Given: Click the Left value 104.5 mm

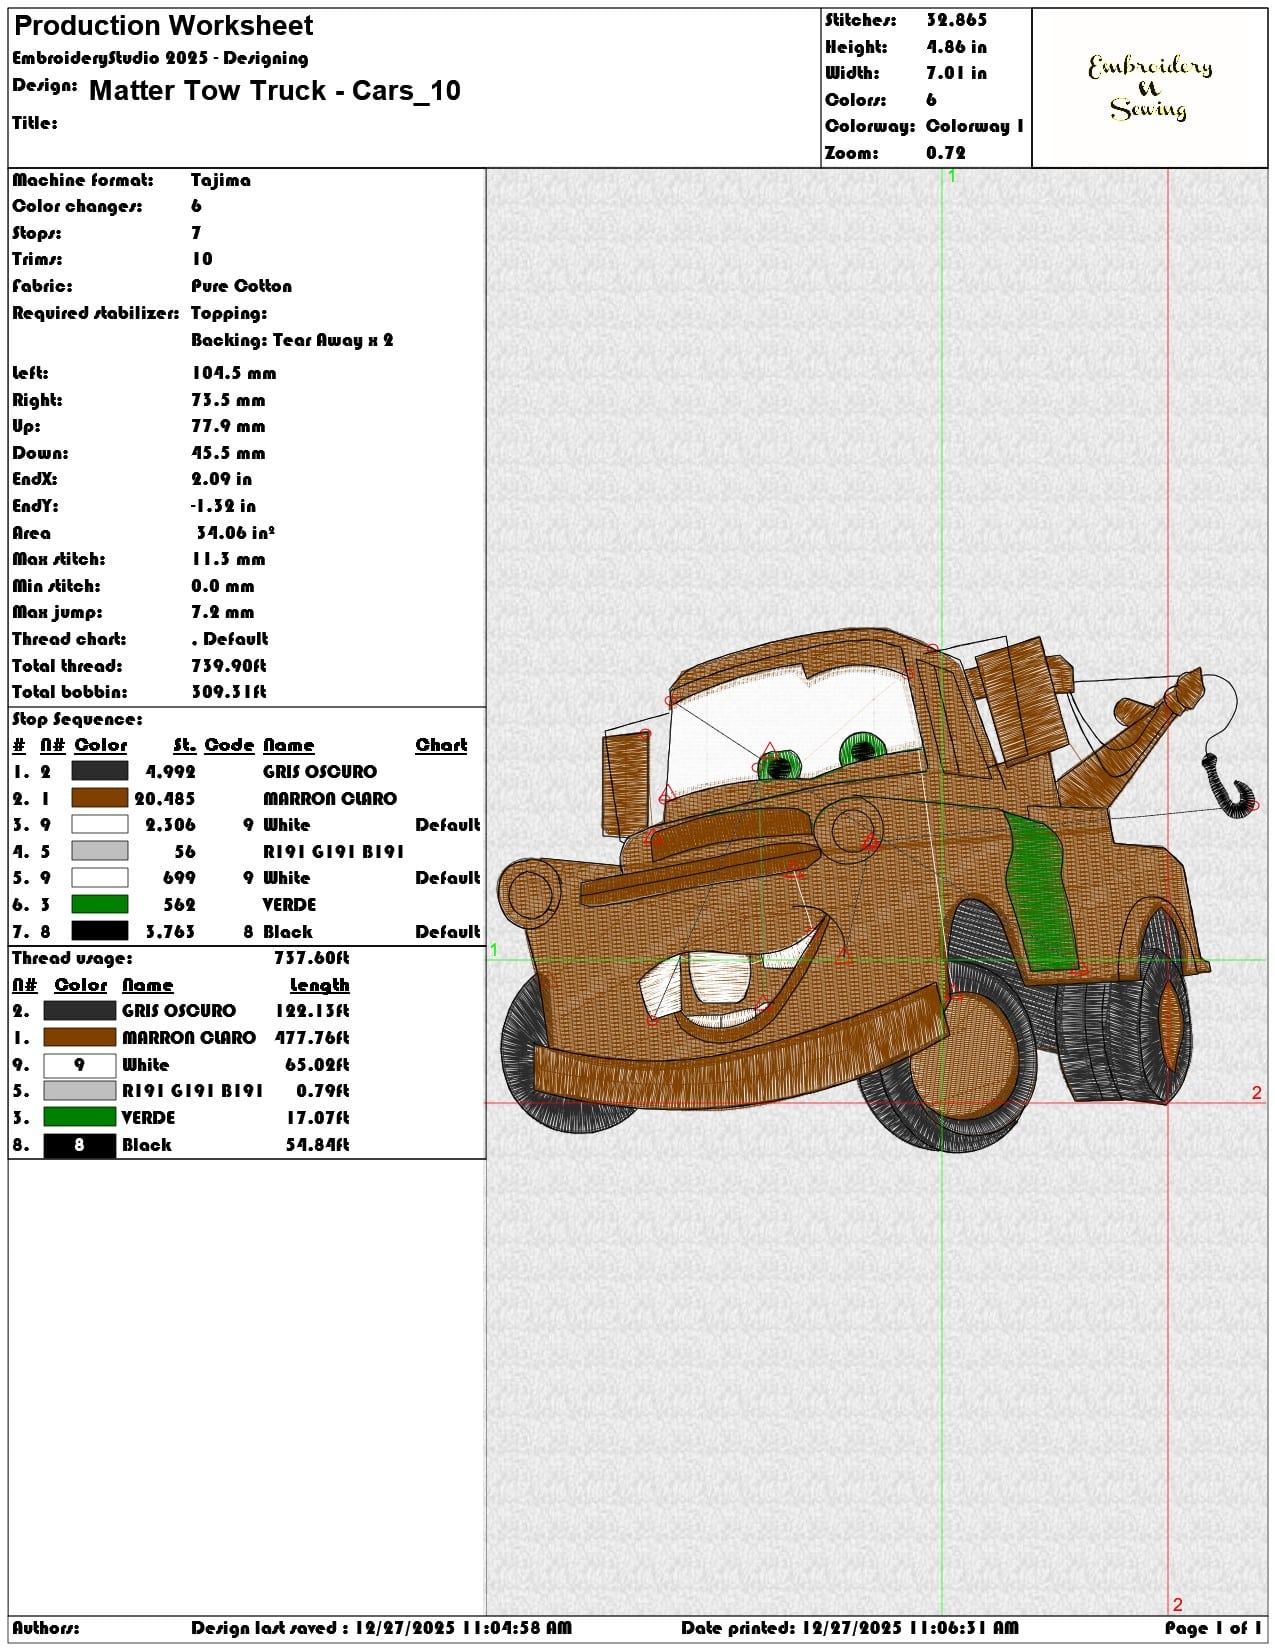Looking at the screenshot, I should click(234, 373).
